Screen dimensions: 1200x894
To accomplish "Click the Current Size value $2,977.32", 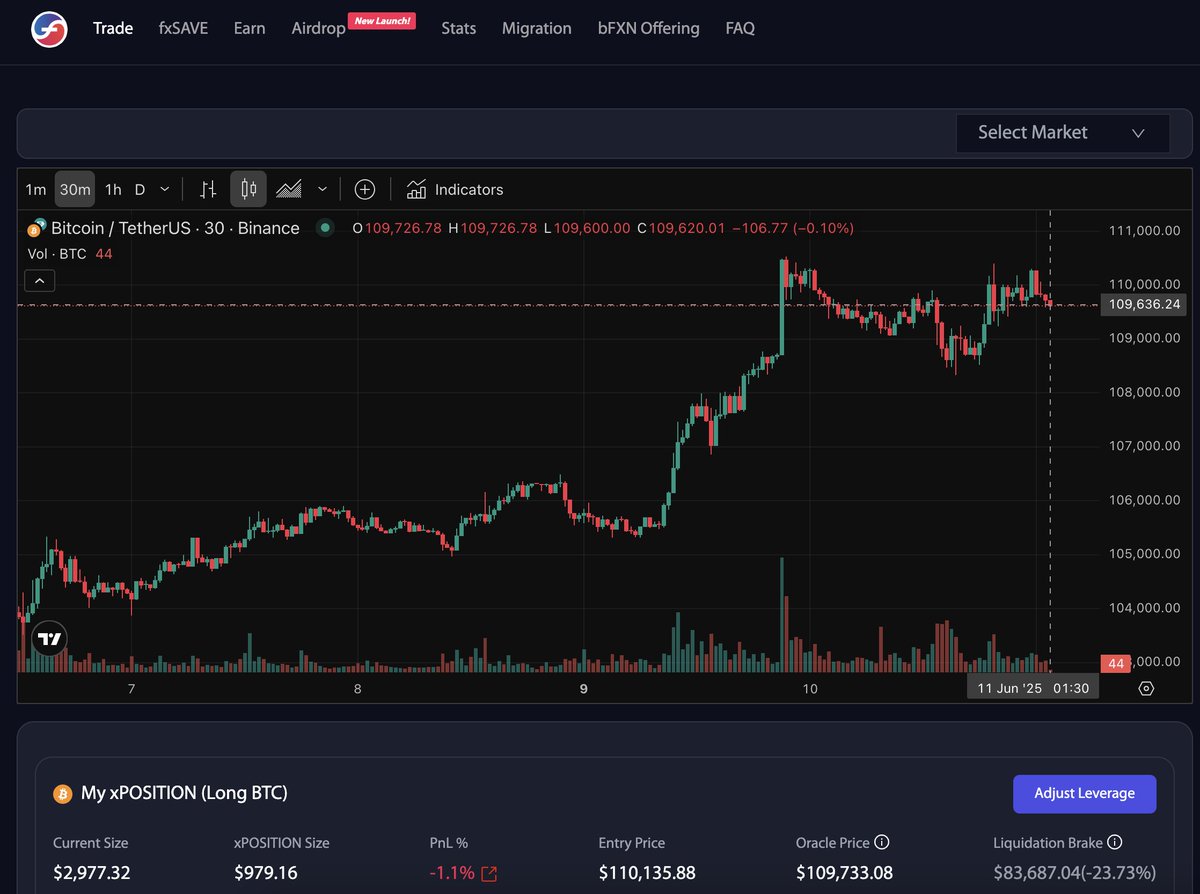I will point(92,873).
